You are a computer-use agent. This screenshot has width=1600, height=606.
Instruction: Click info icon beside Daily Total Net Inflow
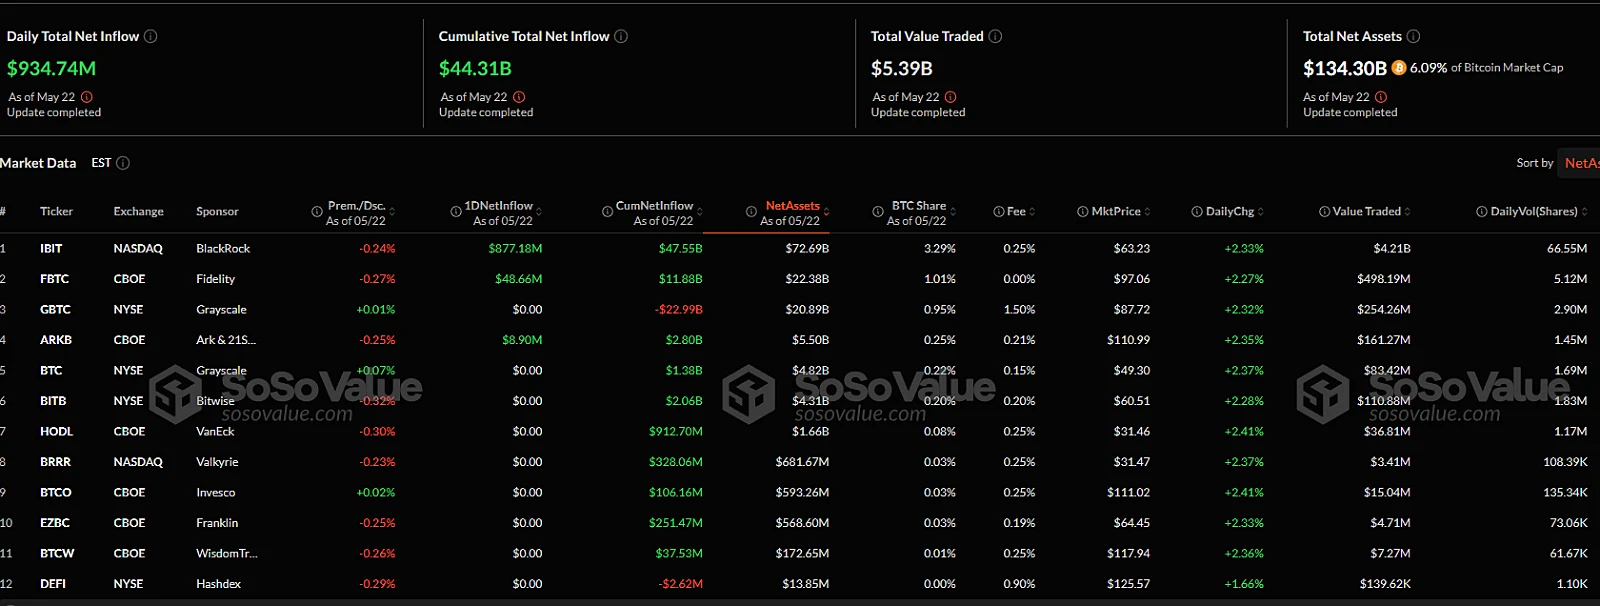pos(151,36)
